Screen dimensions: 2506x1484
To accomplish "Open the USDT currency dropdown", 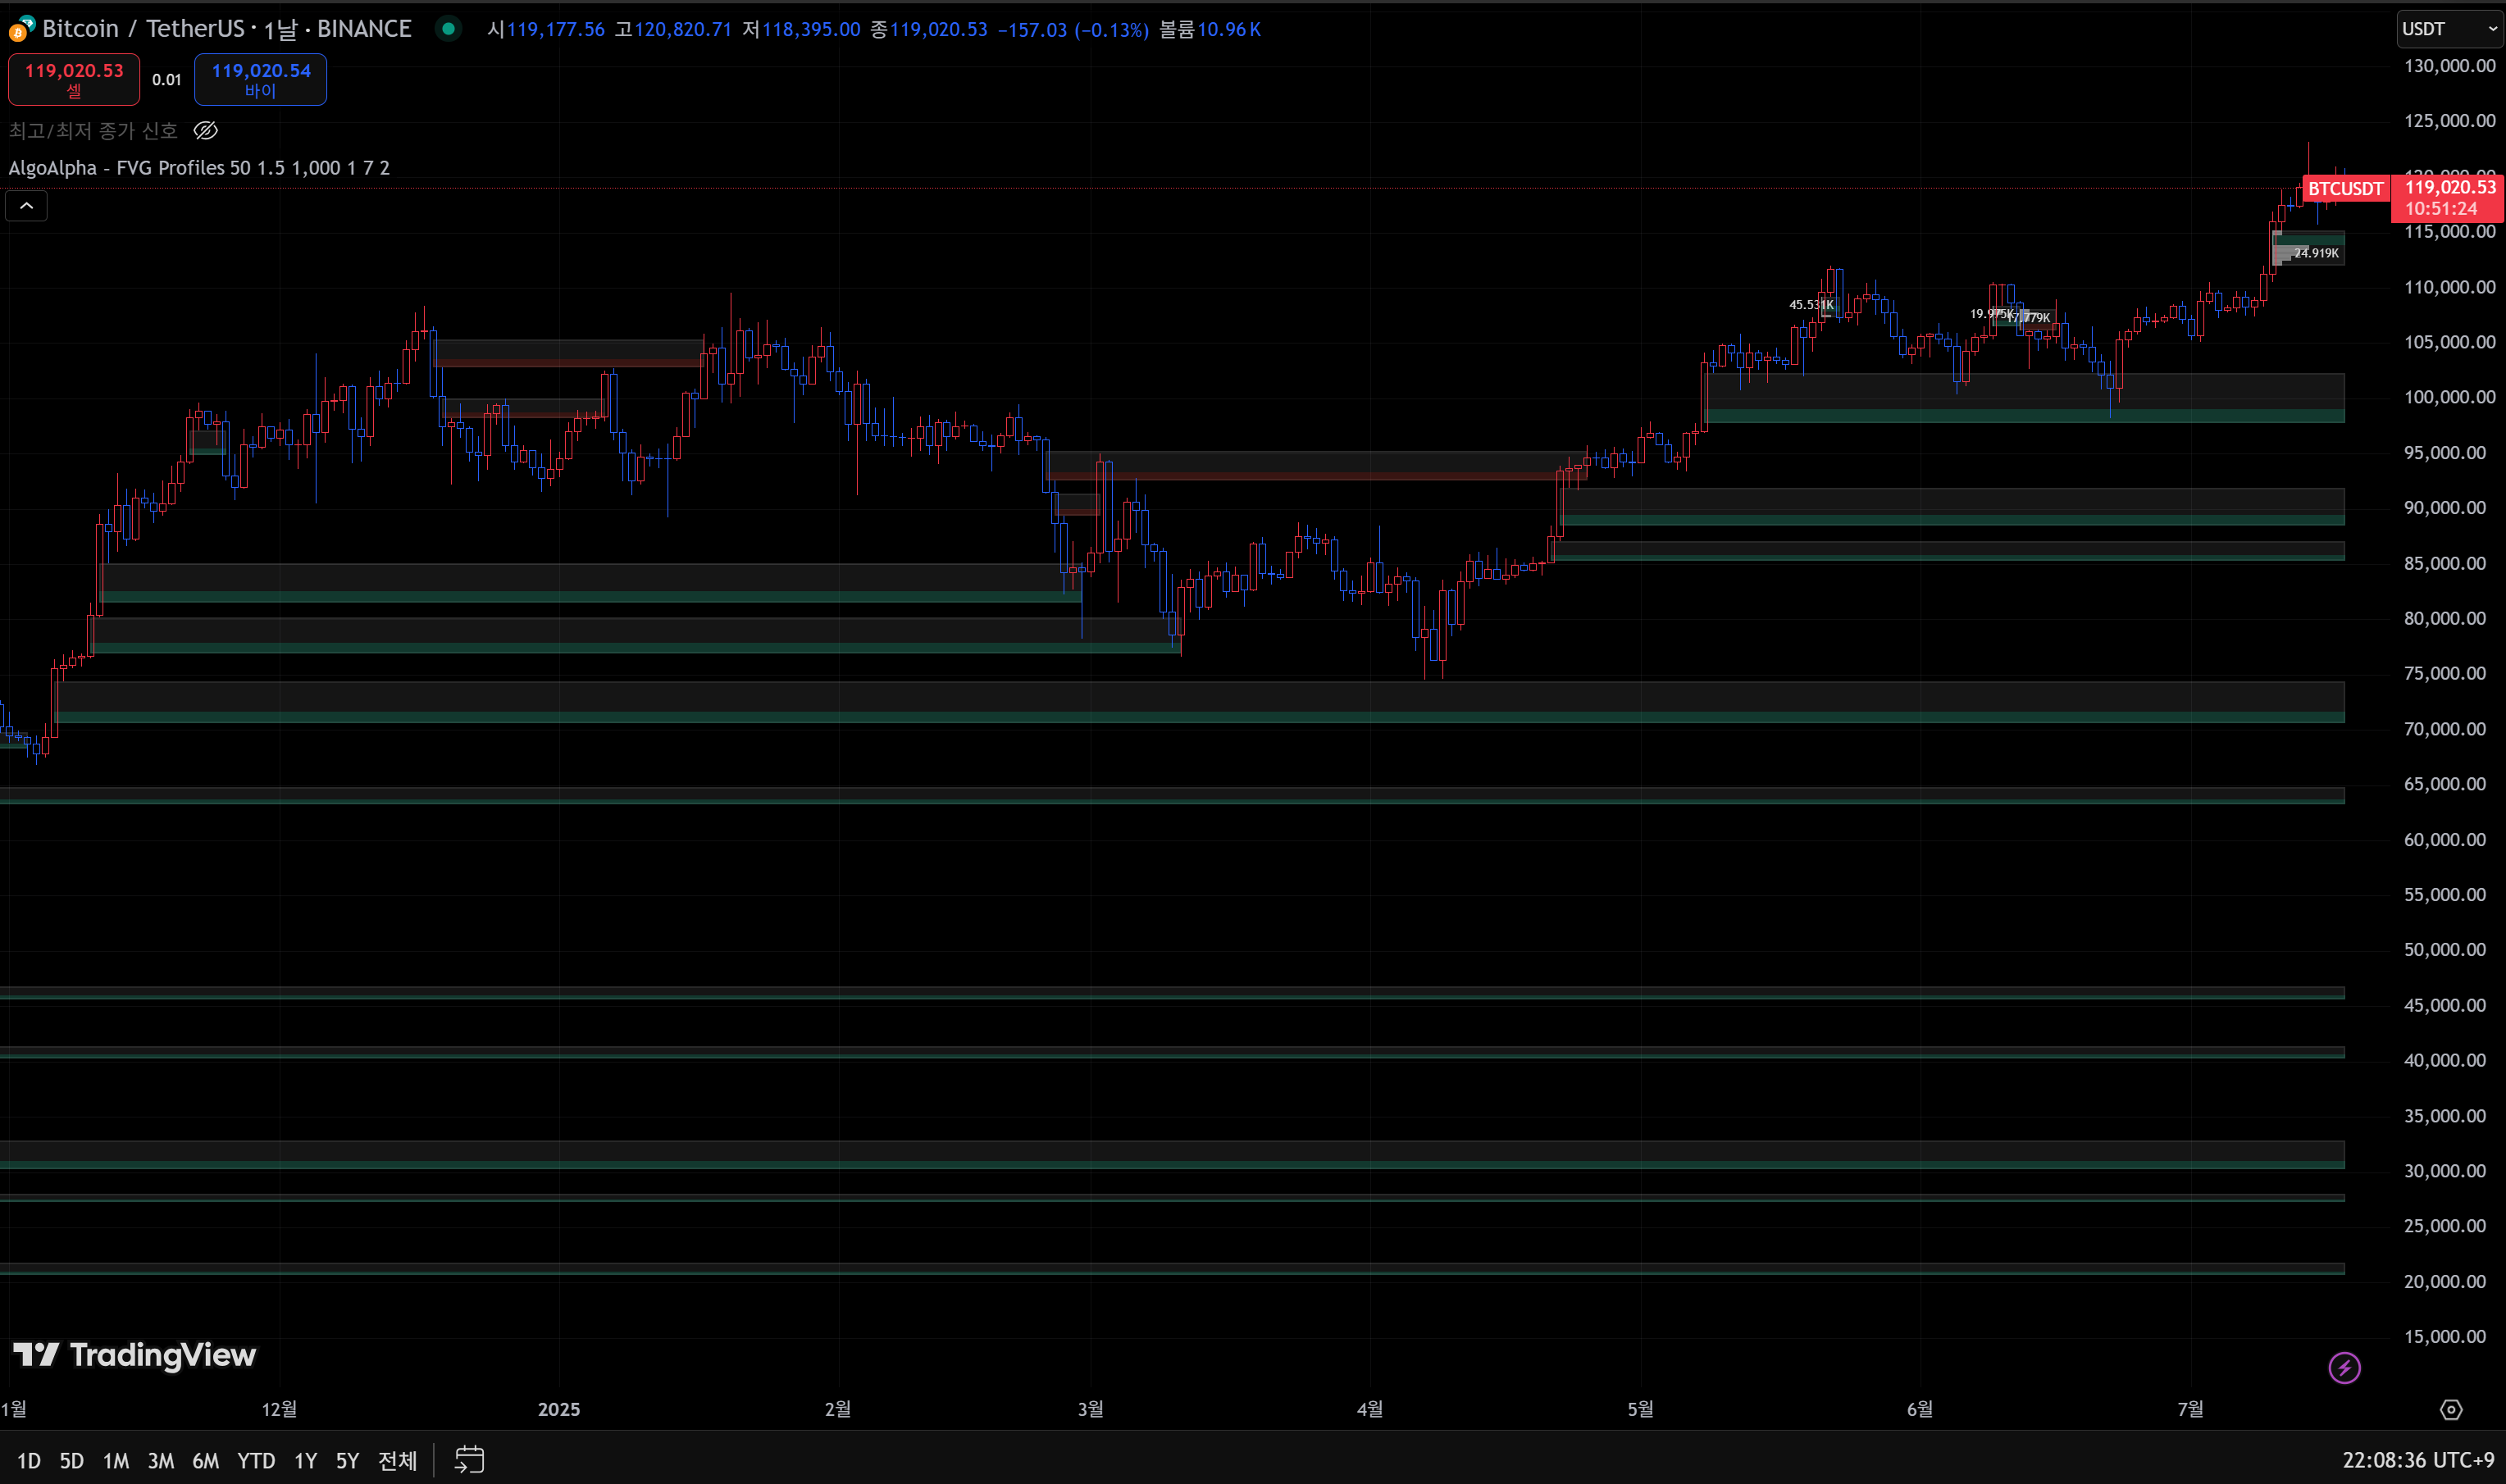I will click(2449, 29).
